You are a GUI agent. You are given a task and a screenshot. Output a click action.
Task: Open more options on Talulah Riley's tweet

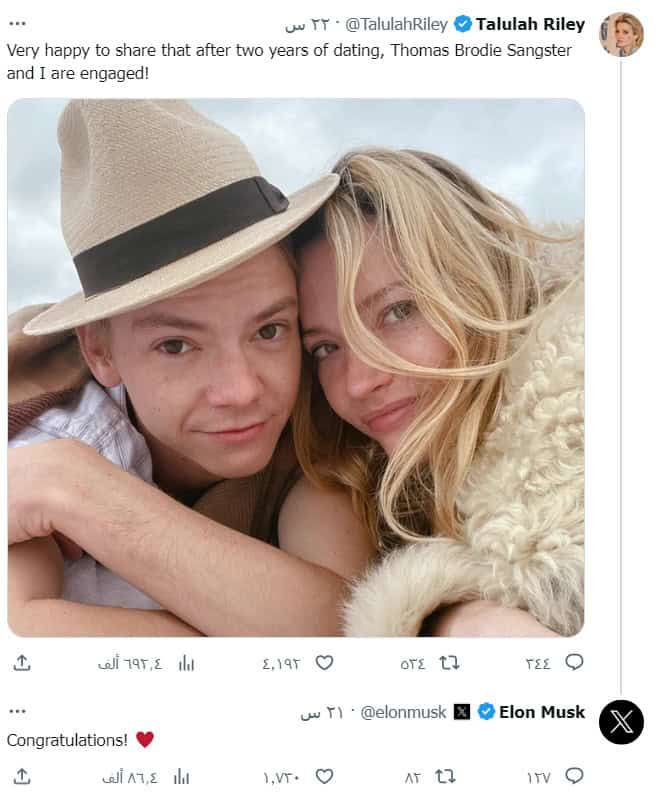tap(17, 23)
